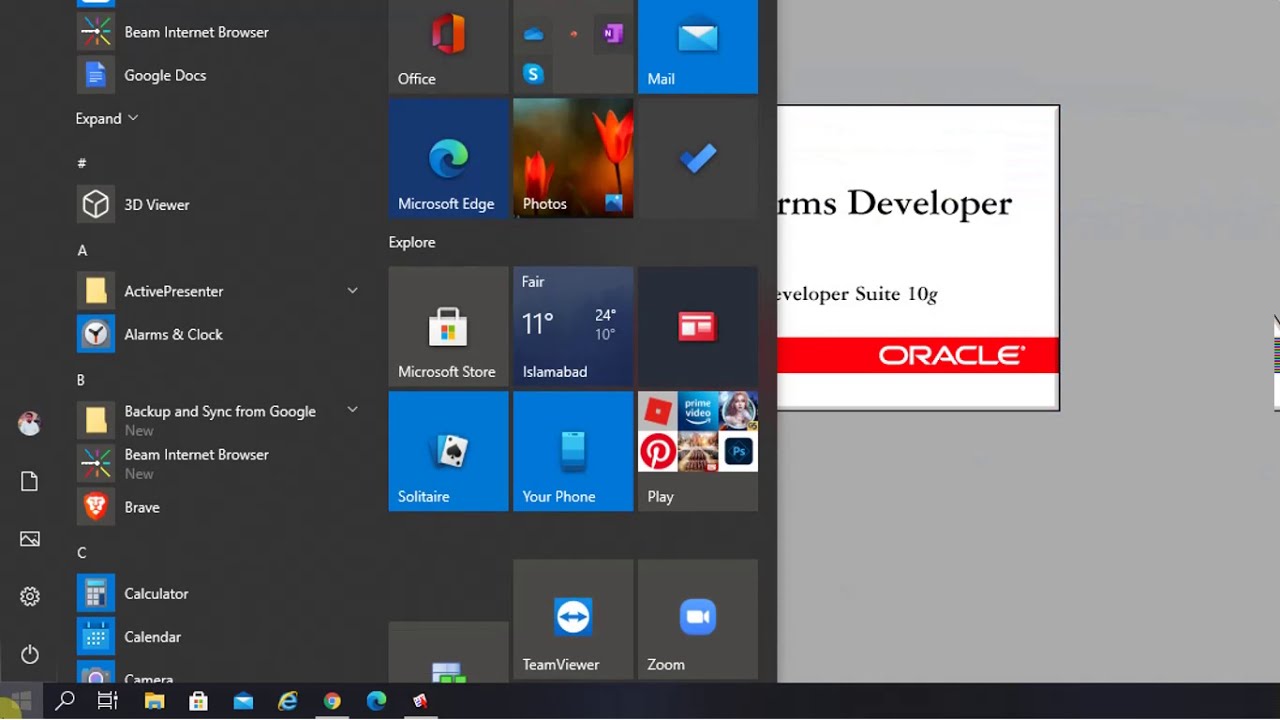The image size is (1280, 720).
Task: Open the Microsoft Edge tile
Action: point(448,158)
